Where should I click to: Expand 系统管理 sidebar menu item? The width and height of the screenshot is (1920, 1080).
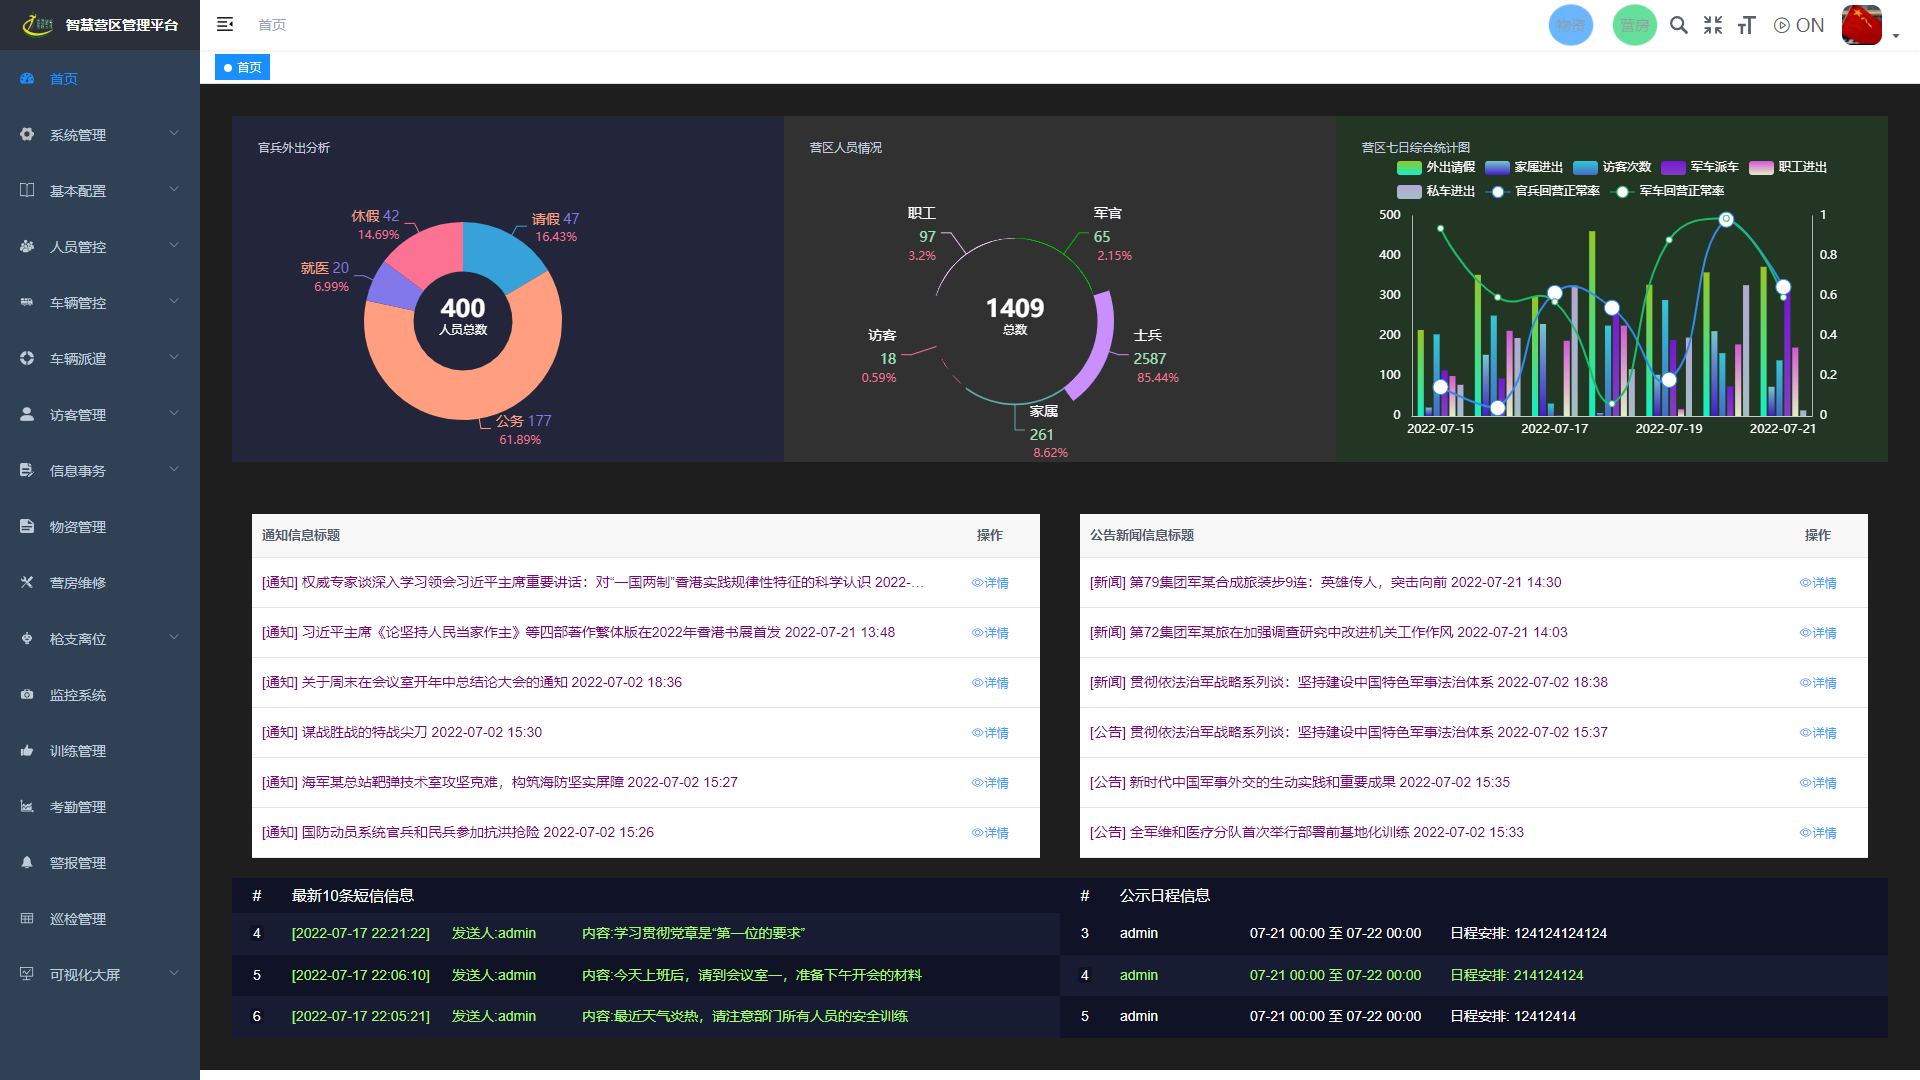coord(99,135)
